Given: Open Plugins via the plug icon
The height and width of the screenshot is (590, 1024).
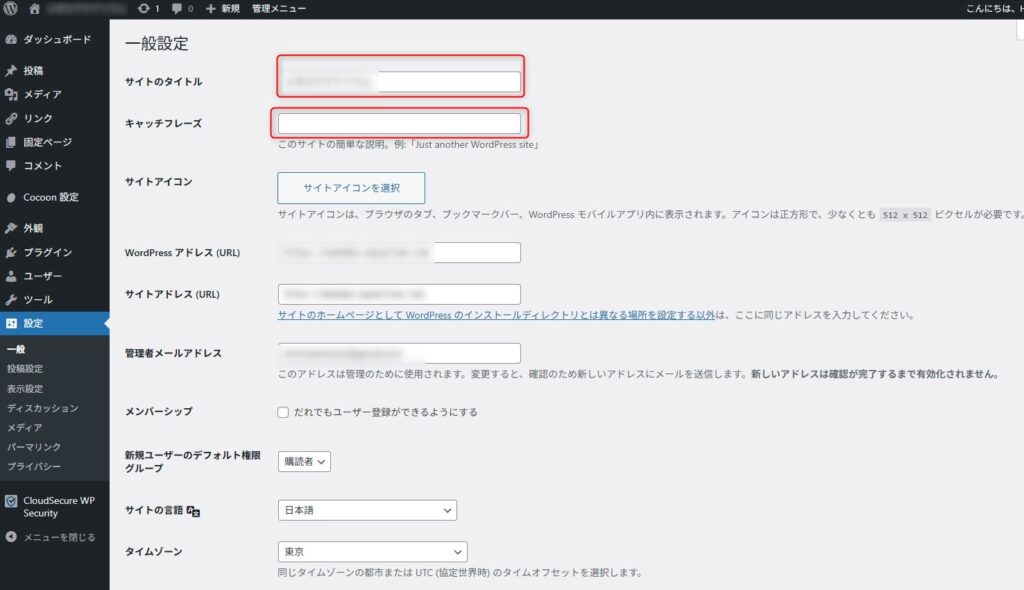Looking at the screenshot, I should coord(10,253).
